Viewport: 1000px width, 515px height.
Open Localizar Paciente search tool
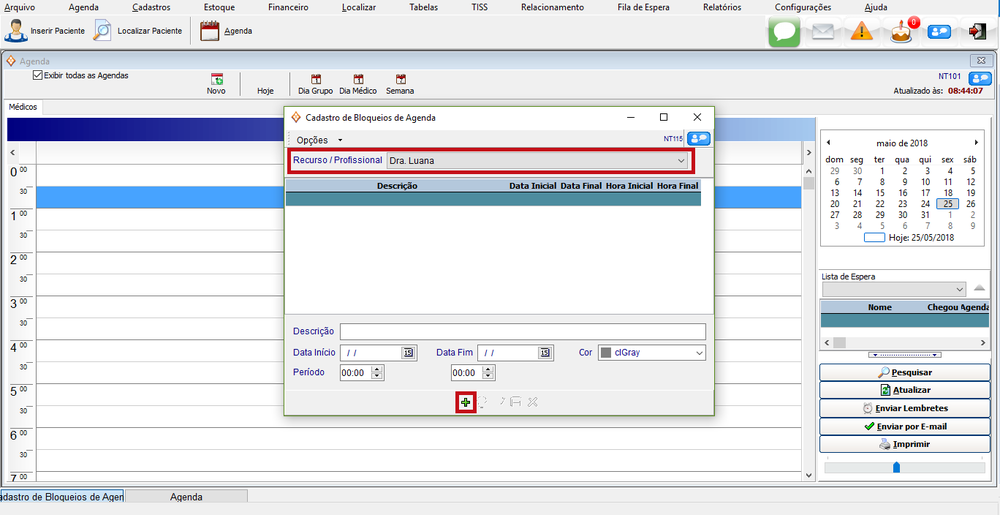pyautogui.click(x=103, y=30)
